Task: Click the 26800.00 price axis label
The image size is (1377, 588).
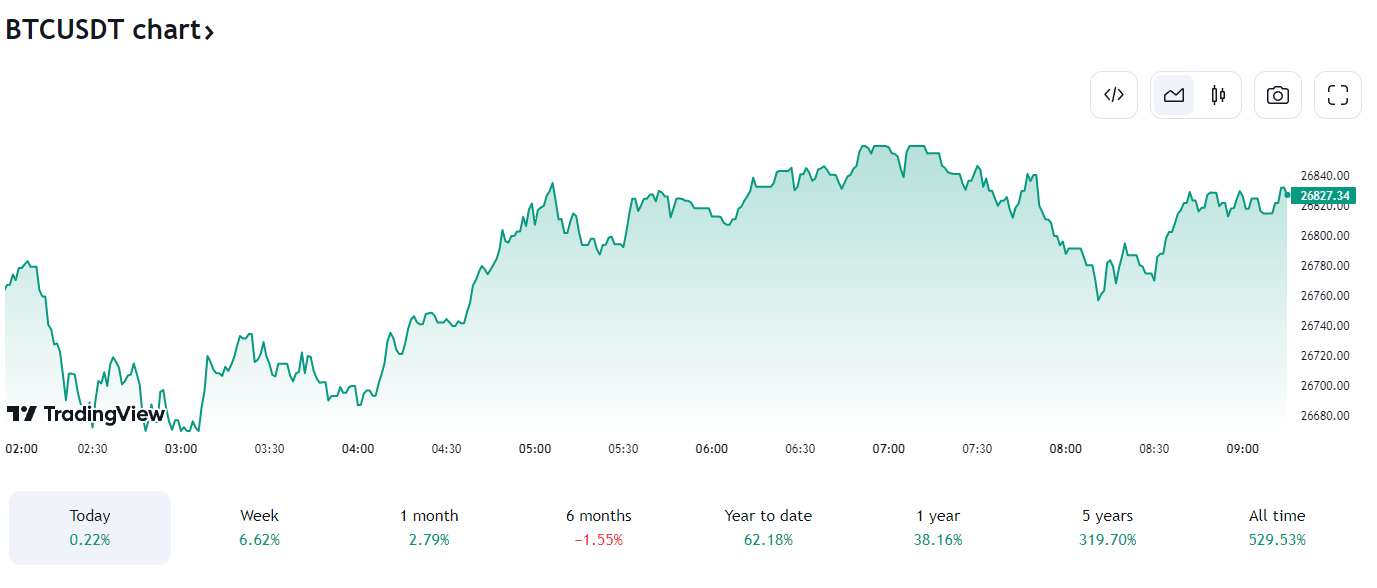Action: click(1325, 236)
